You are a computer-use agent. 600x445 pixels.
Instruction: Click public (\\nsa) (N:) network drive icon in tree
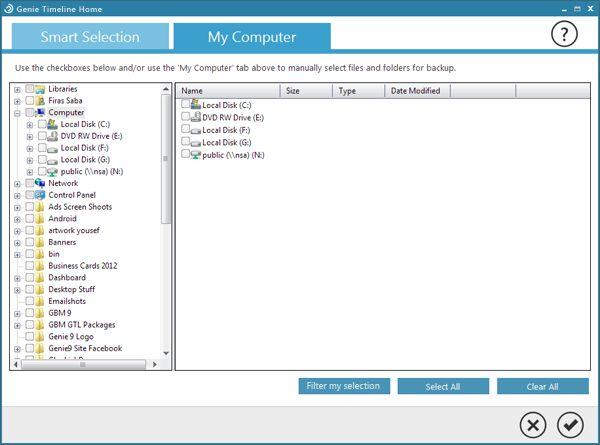[52, 172]
